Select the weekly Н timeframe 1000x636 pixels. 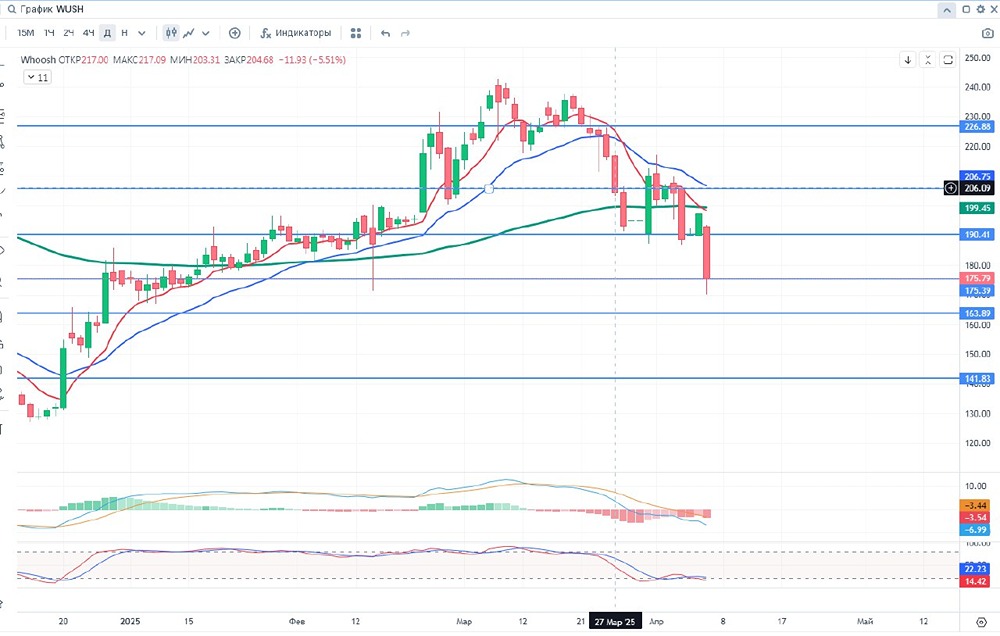coord(124,33)
